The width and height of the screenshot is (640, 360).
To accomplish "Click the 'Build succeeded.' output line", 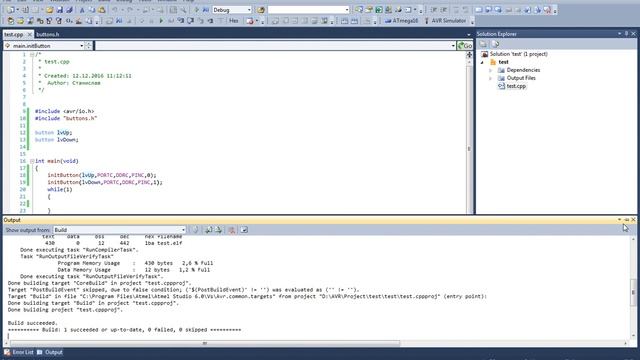I will tap(33, 323).
